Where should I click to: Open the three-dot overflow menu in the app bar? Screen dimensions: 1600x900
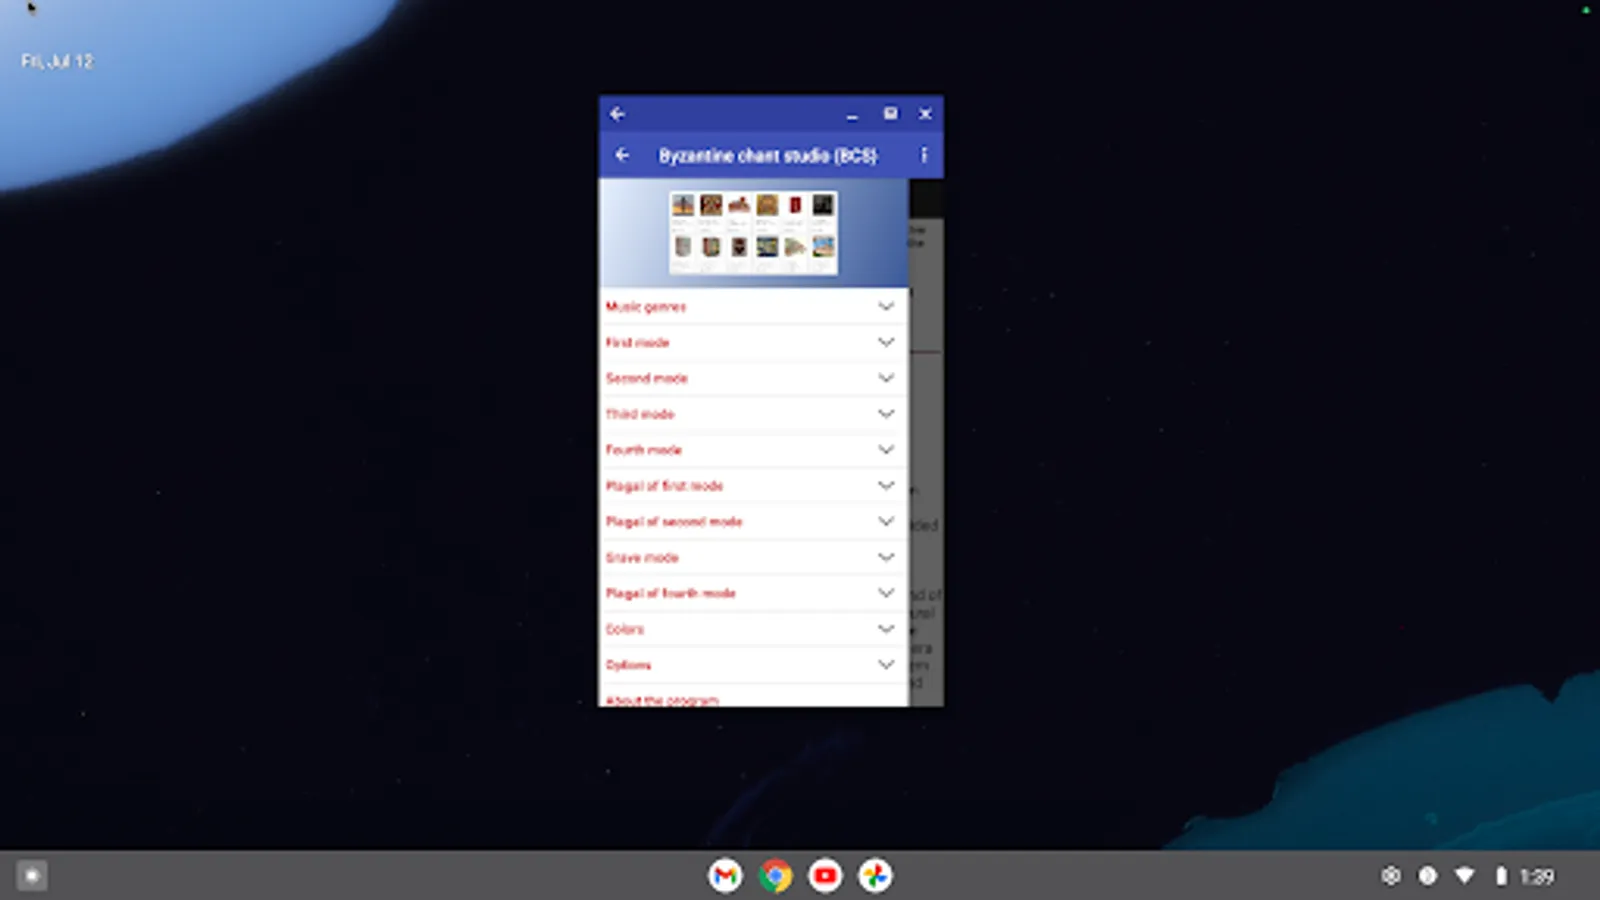pos(924,156)
